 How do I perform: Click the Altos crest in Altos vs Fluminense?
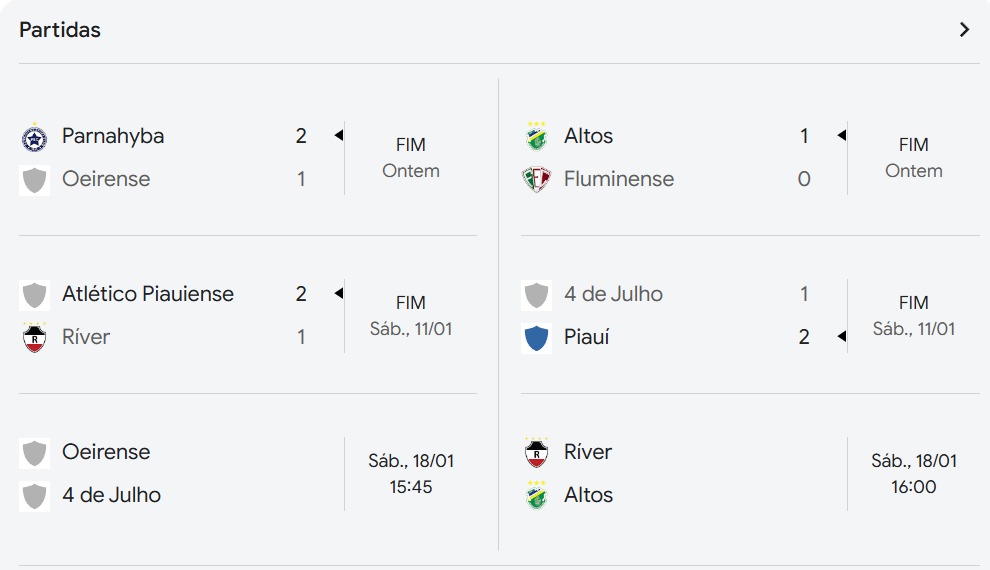pyautogui.click(x=537, y=136)
